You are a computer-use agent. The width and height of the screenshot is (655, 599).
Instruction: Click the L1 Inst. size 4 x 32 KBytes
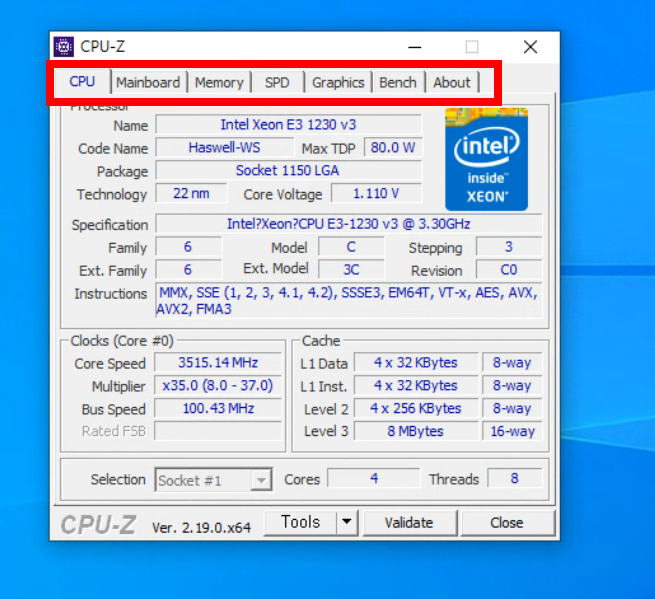point(416,385)
